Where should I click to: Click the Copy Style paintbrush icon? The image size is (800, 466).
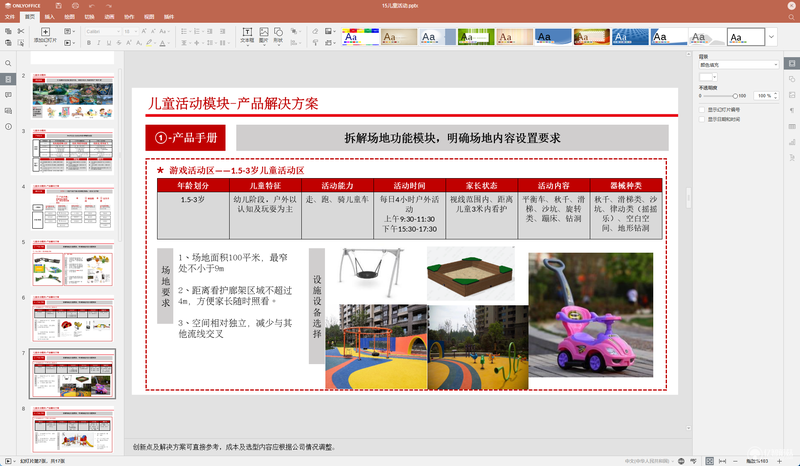click(315, 43)
